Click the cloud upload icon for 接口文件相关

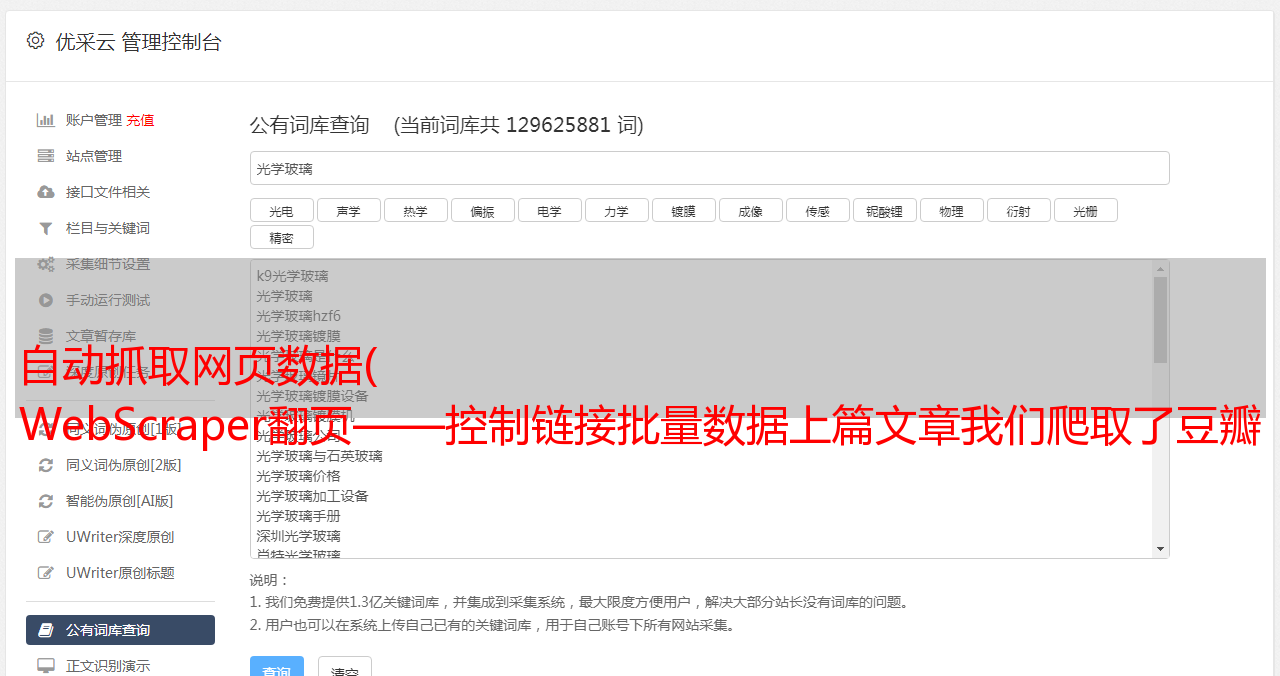coord(46,192)
